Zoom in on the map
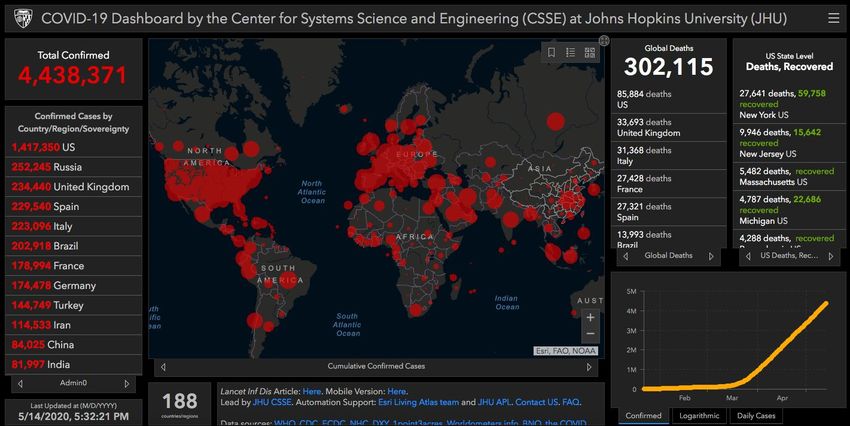 tap(590, 318)
